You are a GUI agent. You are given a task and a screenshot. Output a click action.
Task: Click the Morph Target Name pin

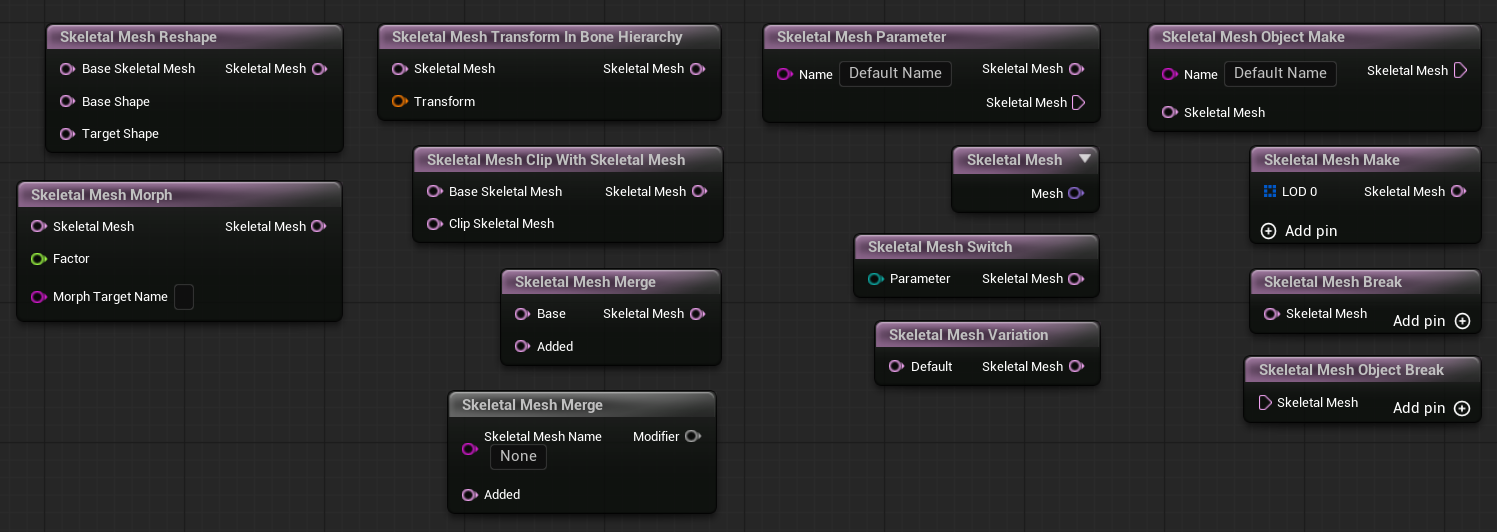[38, 297]
